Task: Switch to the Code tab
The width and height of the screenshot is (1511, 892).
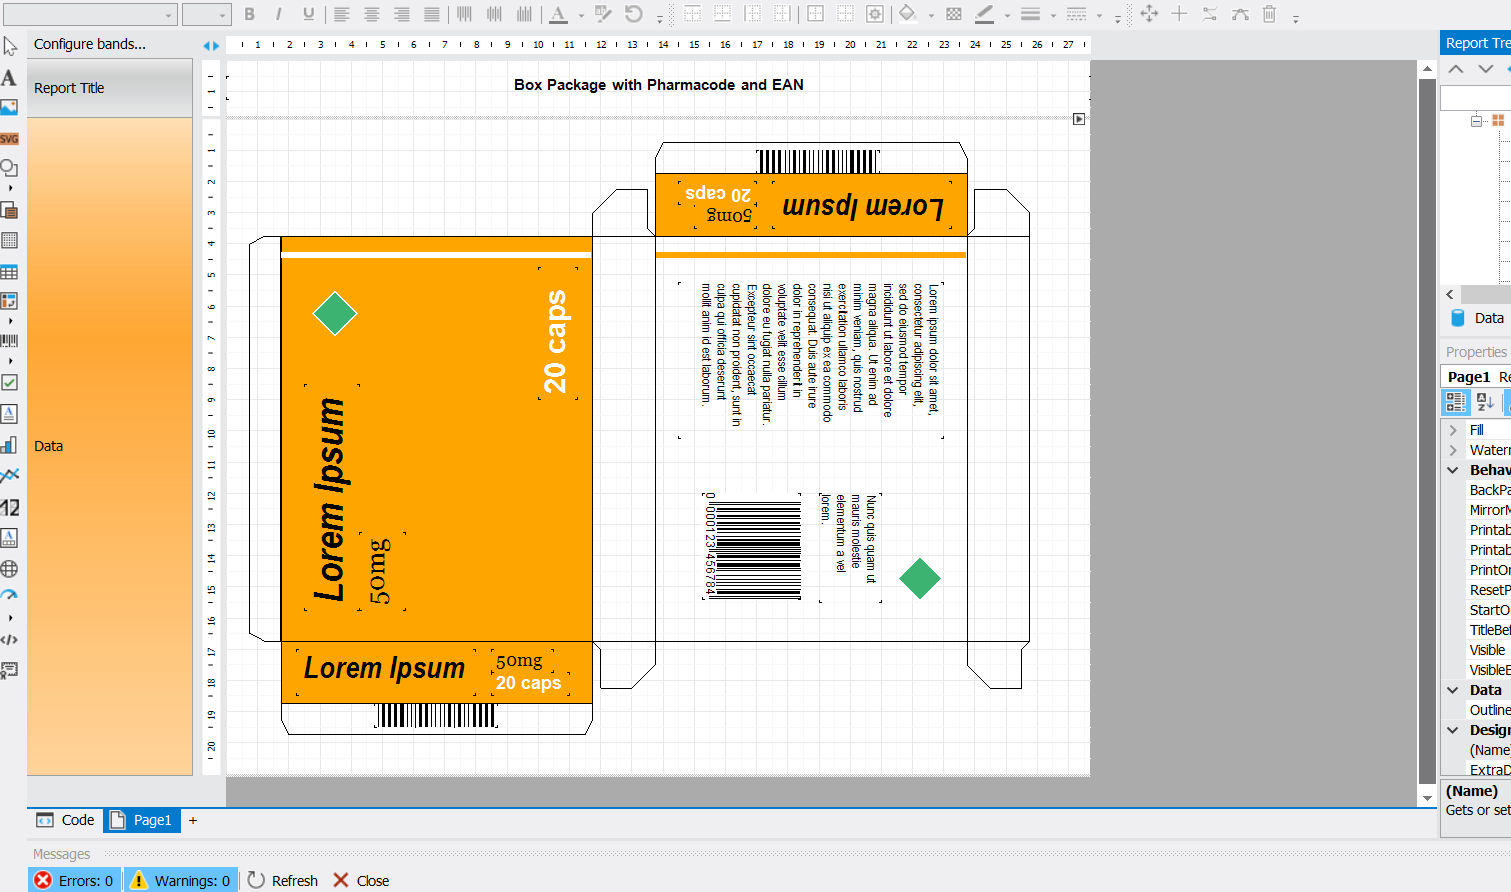Action: click(66, 820)
